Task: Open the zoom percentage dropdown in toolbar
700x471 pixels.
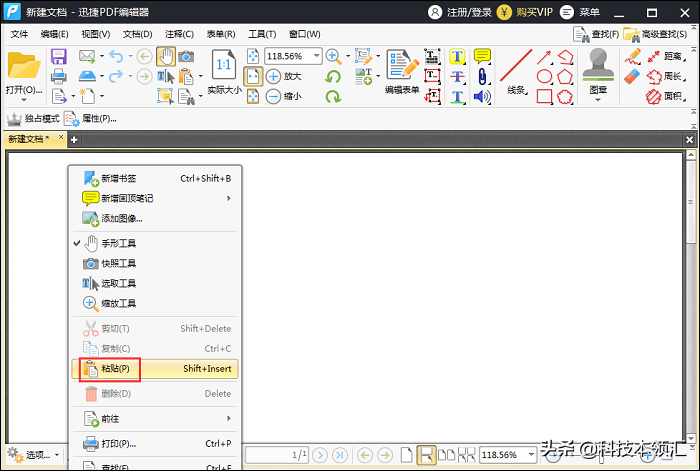Action: click(x=317, y=56)
